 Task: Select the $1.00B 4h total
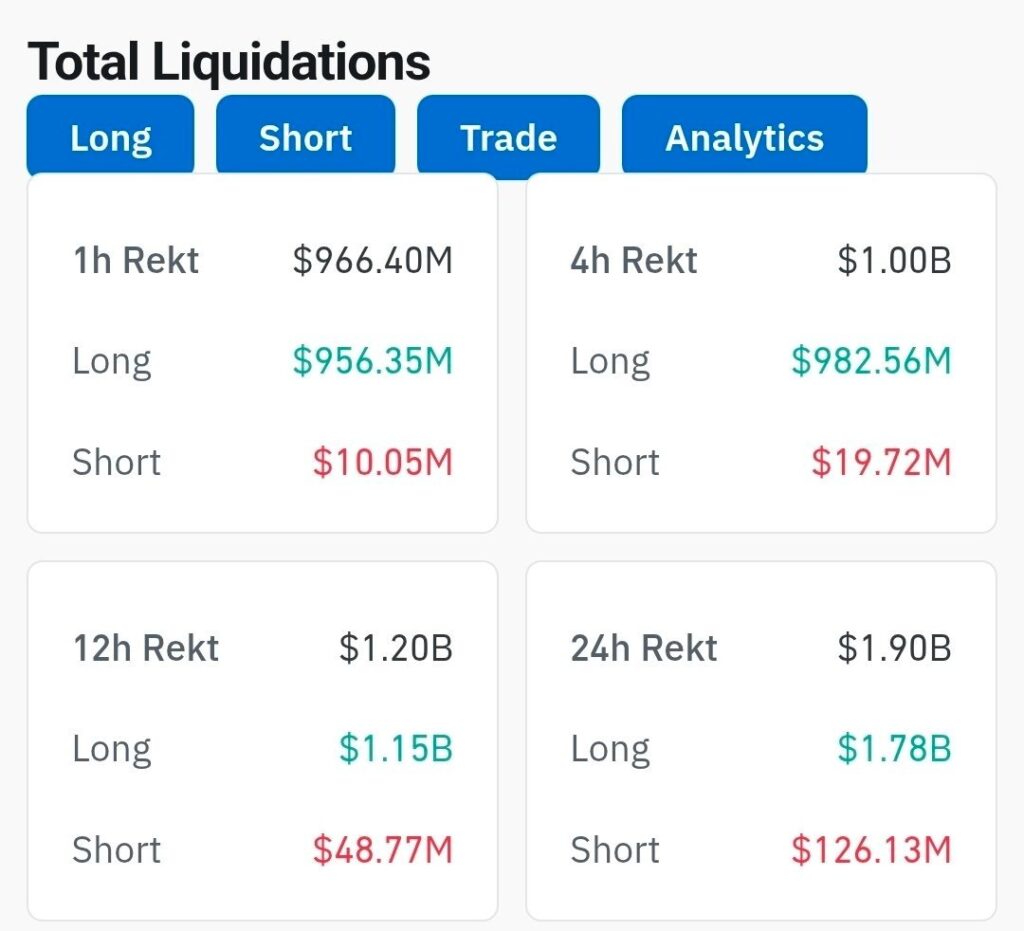(894, 261)
